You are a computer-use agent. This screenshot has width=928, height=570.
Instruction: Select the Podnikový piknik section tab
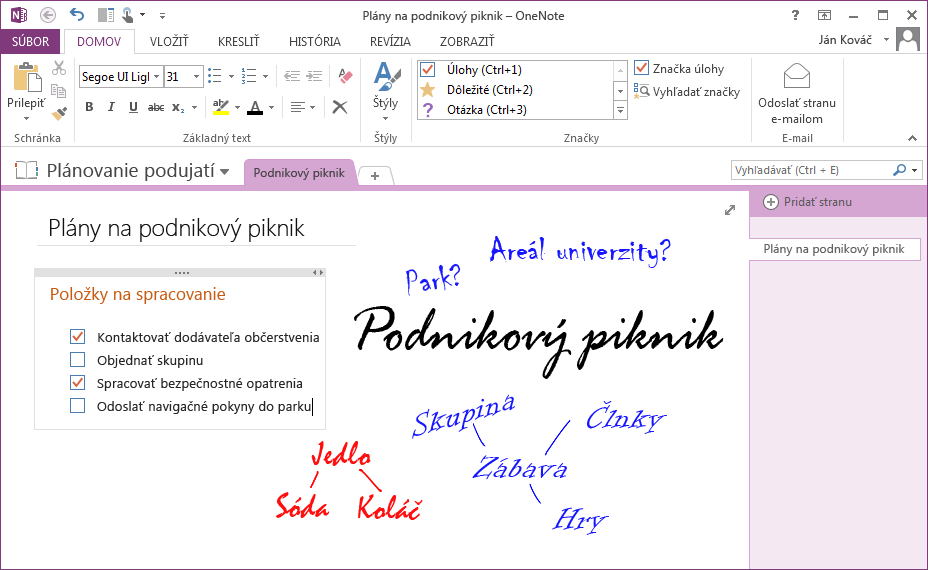pyautogui.click(x=299, y=173)
